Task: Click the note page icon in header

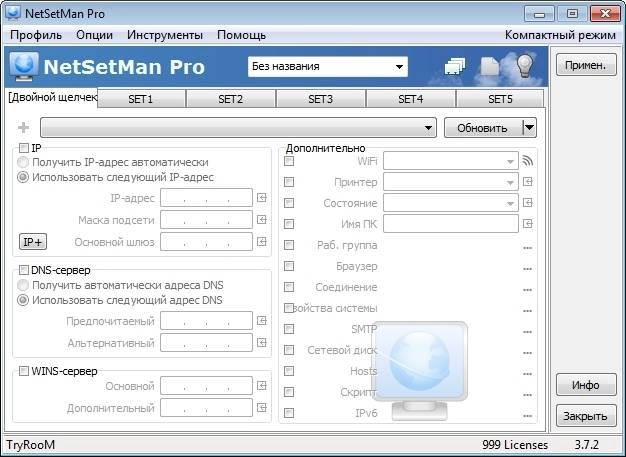Action: pyautogui.click(x=489, y=66)
